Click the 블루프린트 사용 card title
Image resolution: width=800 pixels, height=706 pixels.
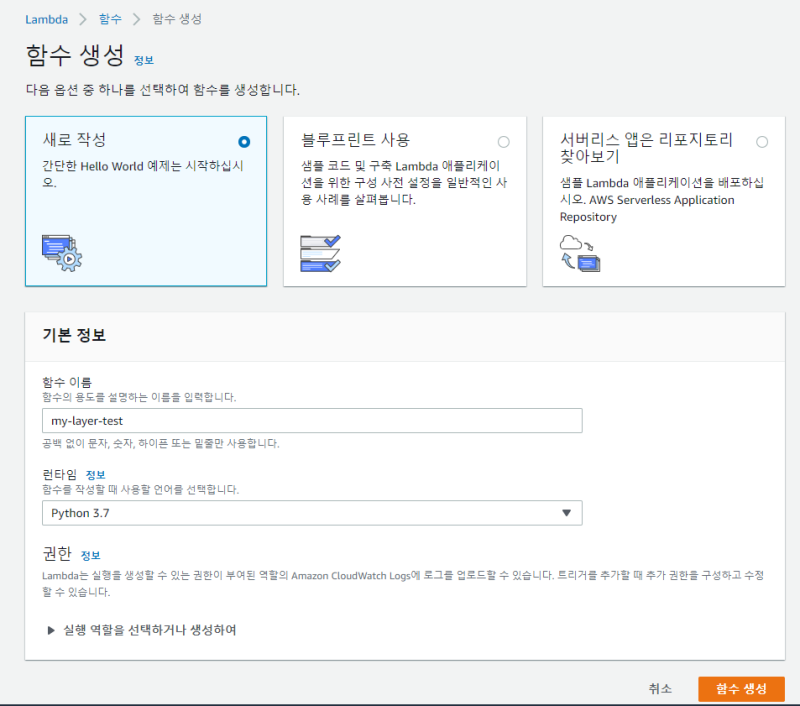(356, 140)
